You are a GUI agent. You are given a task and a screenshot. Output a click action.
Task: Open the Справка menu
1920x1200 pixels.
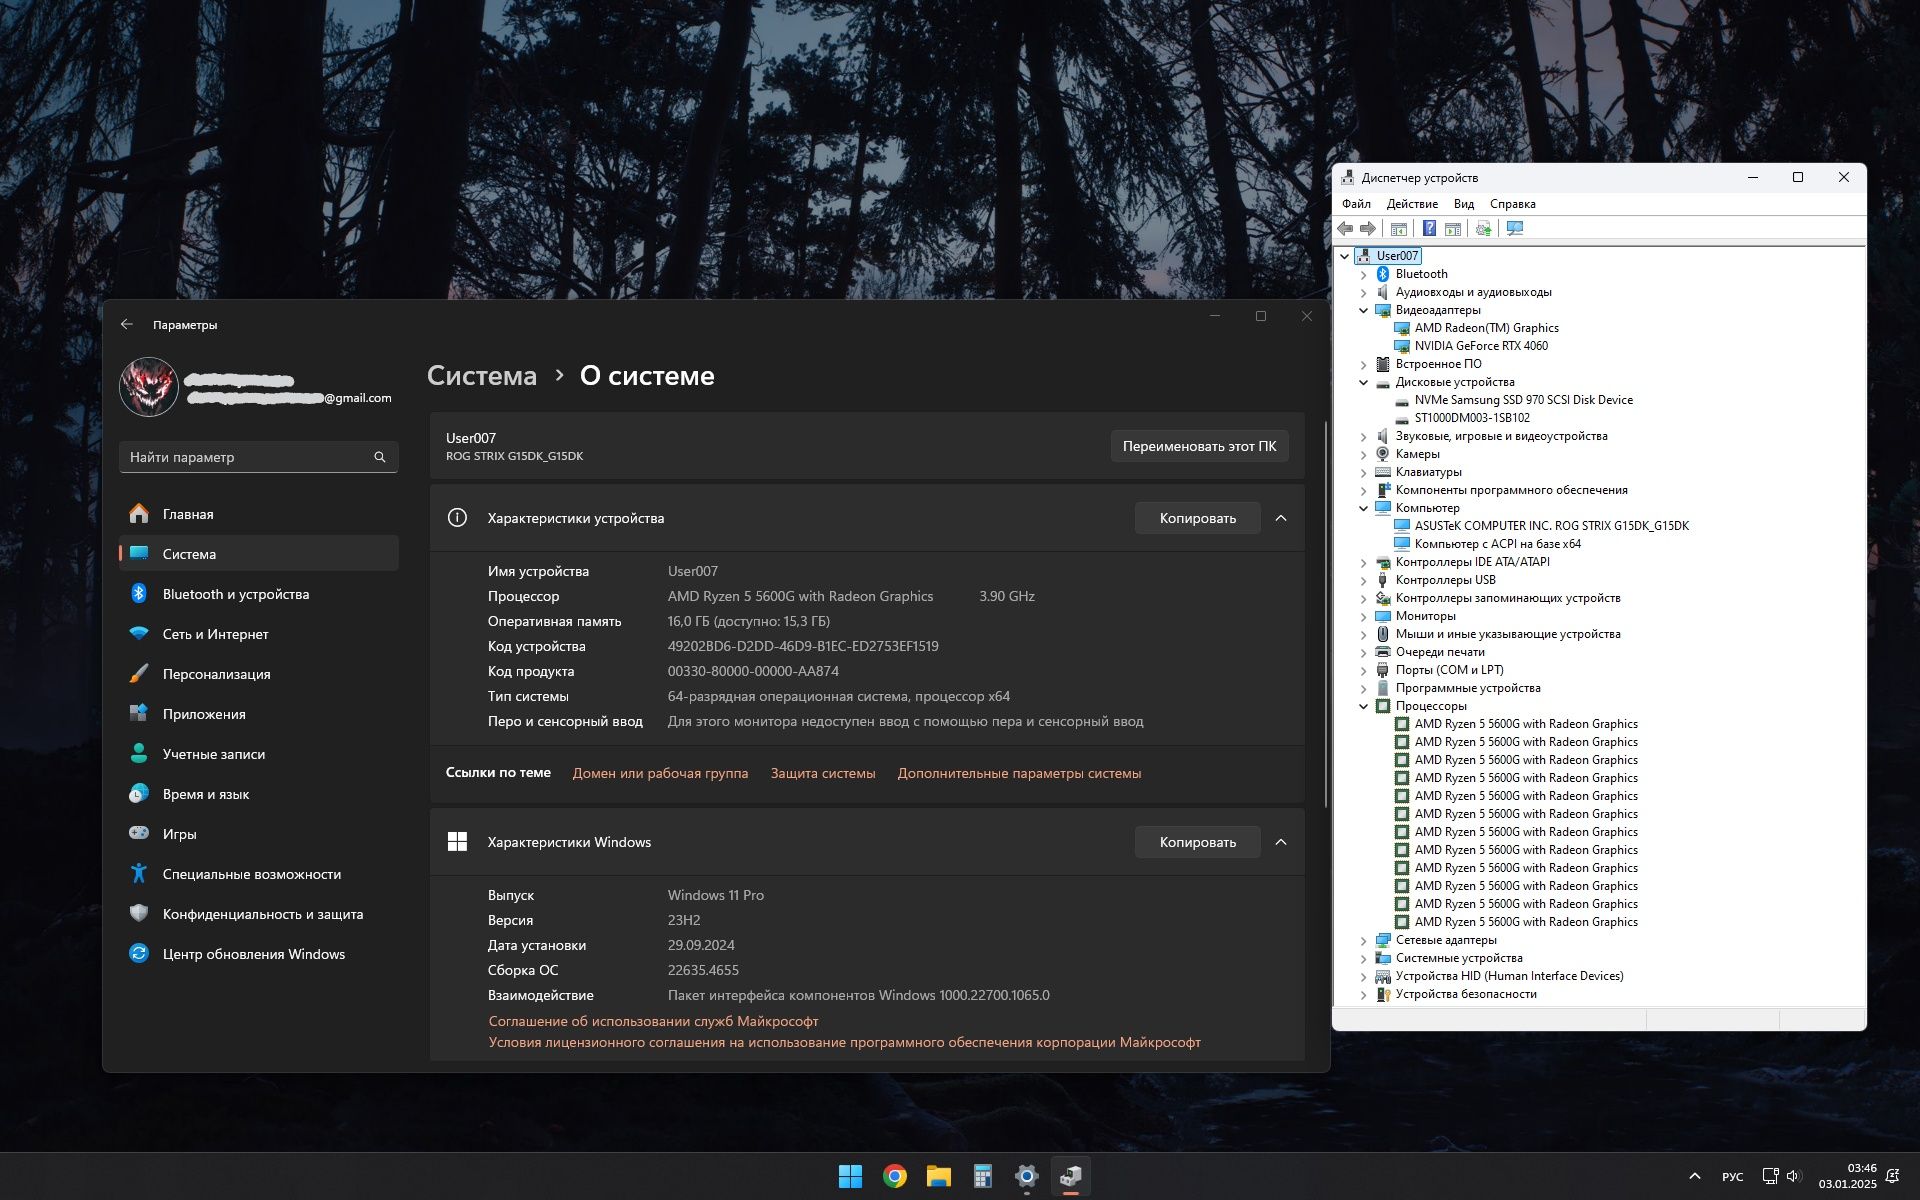pyautogui.click(x=1513, y=204)
